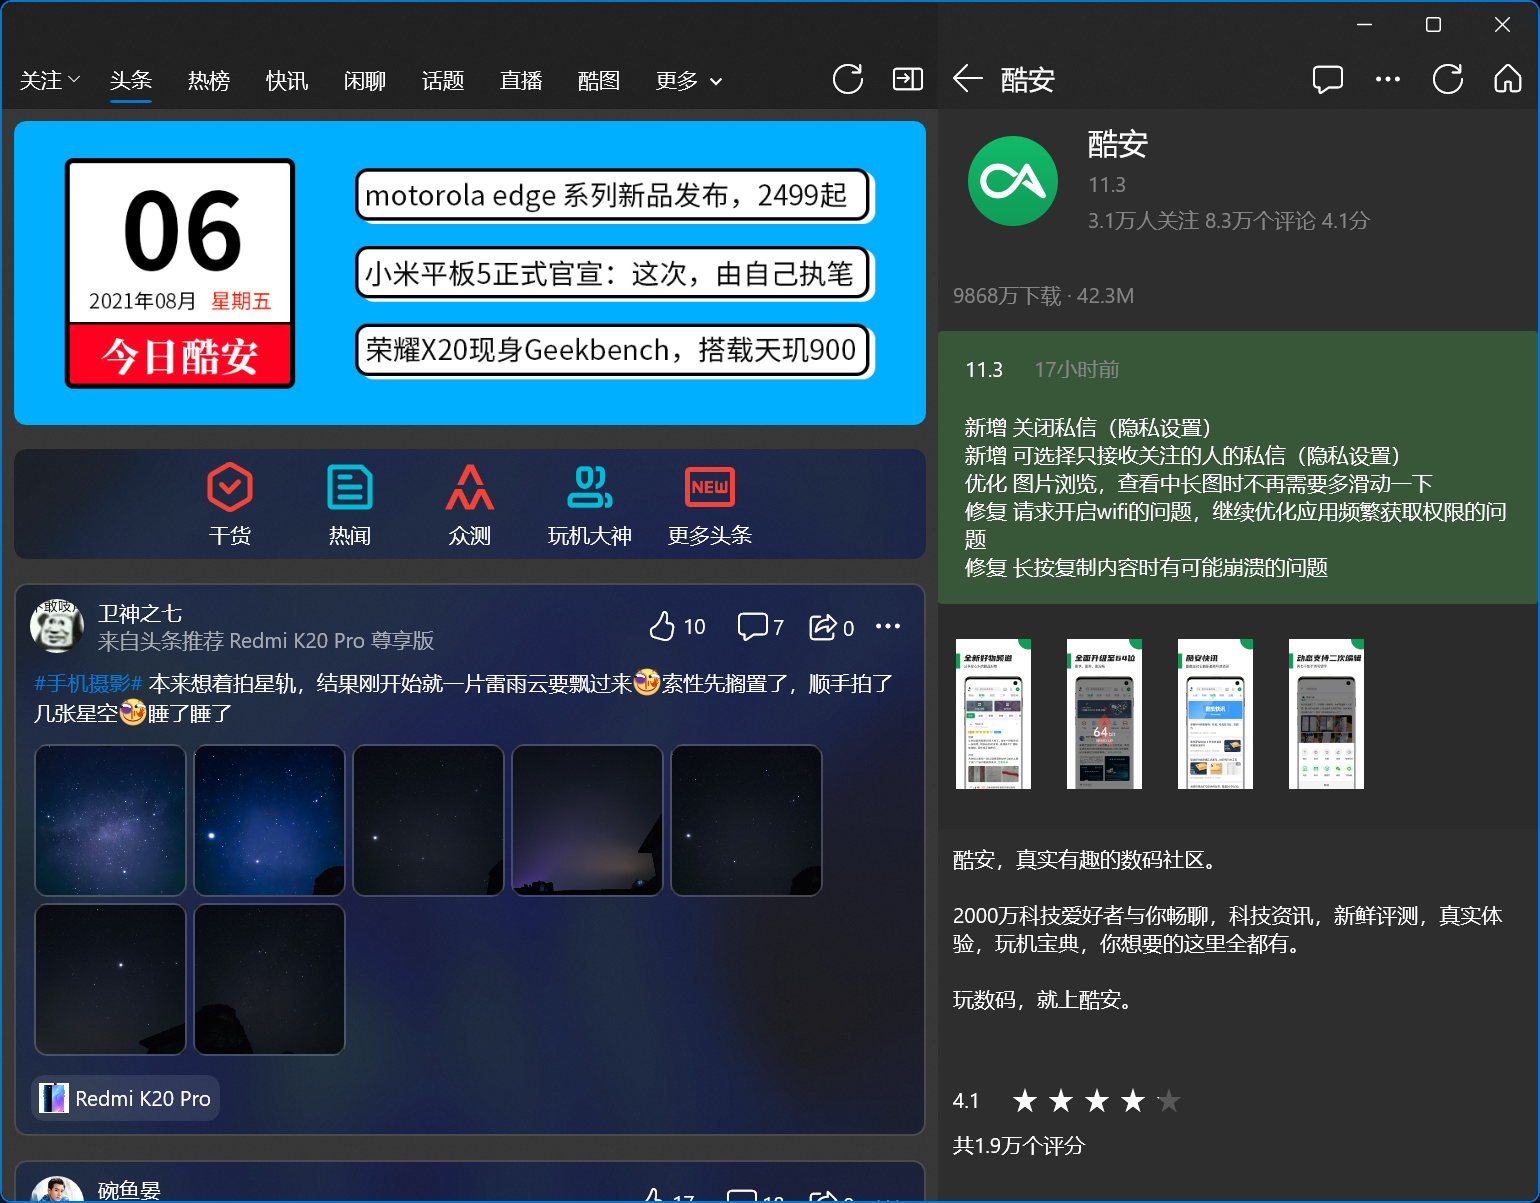1540x1203 pixels.
Task: Open the three-dot menu in 酷安 header
Action: tap(1388, 79)
